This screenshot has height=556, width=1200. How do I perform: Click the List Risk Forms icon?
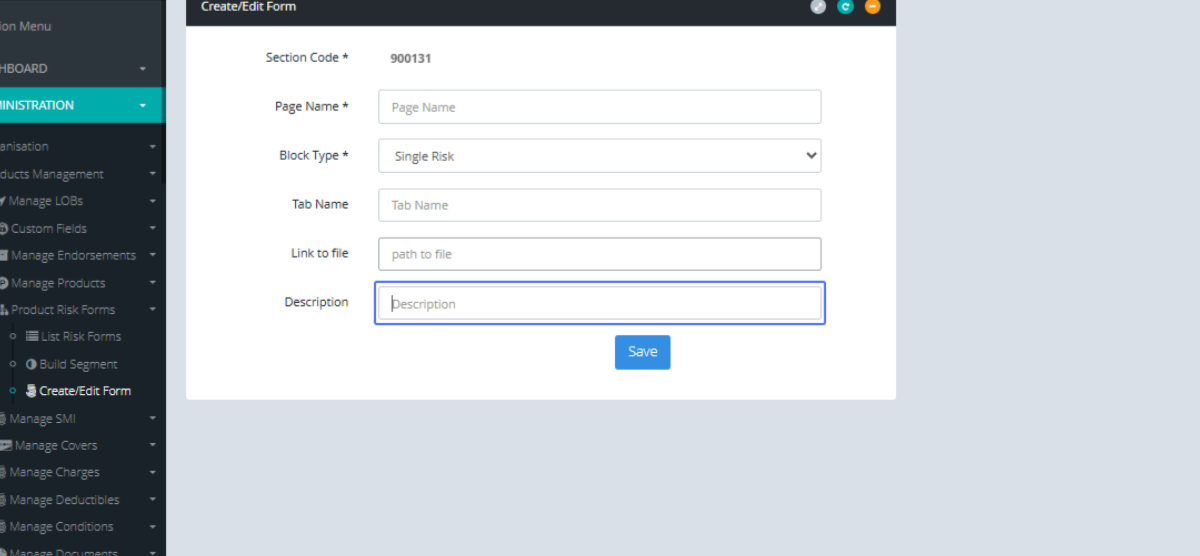pyautogui.click(x=32, y=337)
